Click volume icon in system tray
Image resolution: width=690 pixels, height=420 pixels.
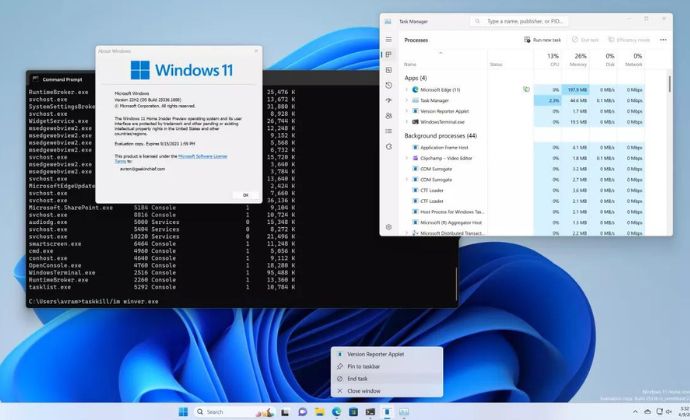(669, 412)
